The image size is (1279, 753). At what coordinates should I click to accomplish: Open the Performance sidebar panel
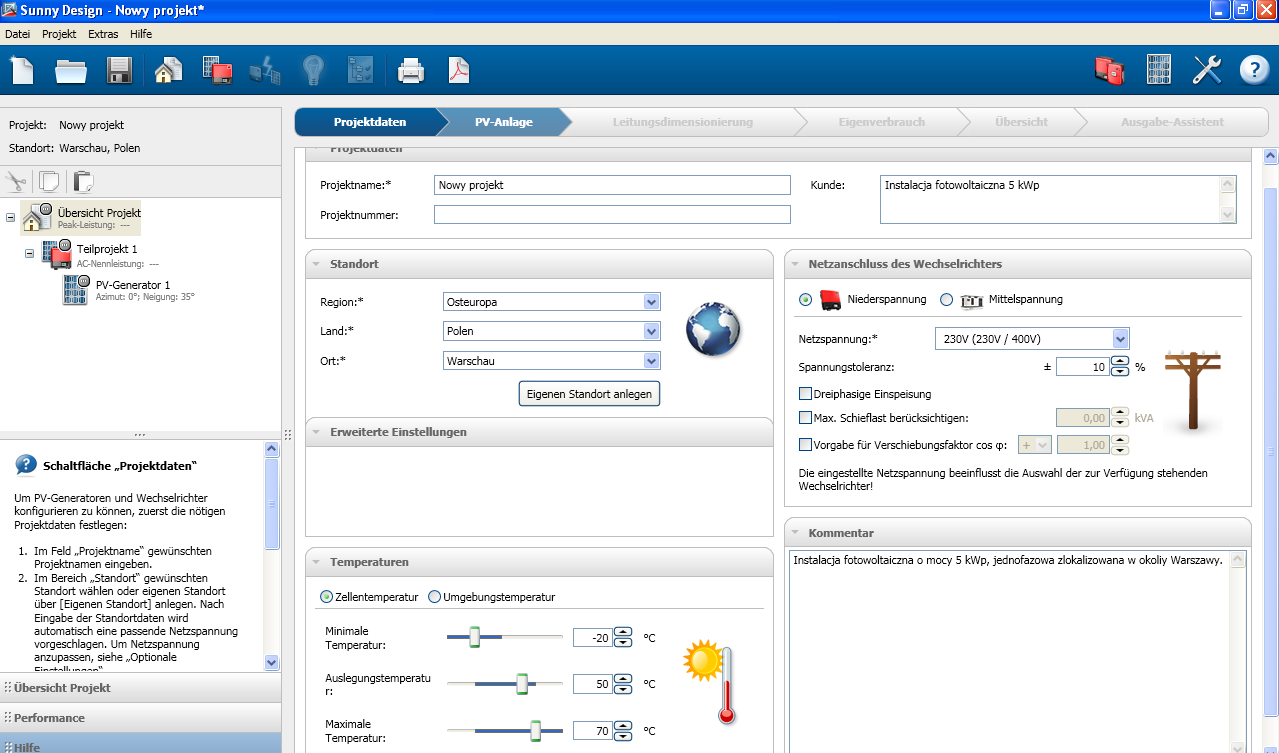click(141, 718)
